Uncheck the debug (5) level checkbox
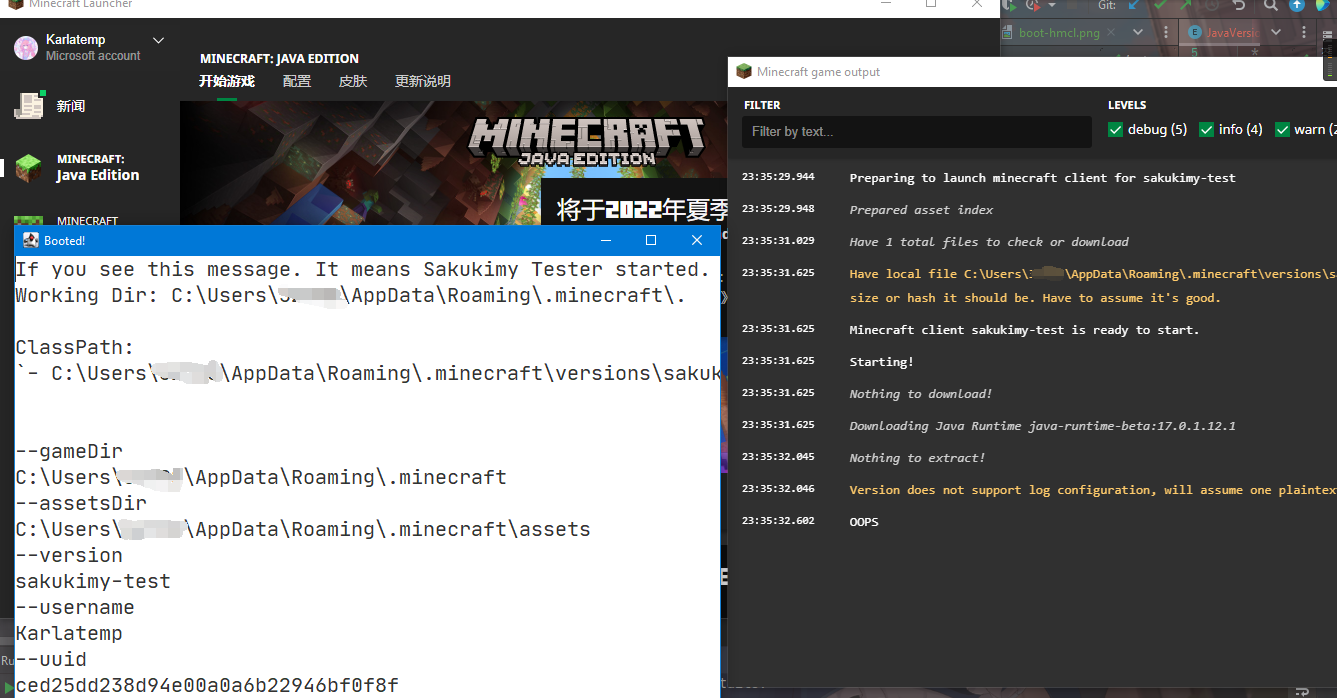Viewport: 1337px width, 698px height. pyautogui.click(x=1116, y=130)
